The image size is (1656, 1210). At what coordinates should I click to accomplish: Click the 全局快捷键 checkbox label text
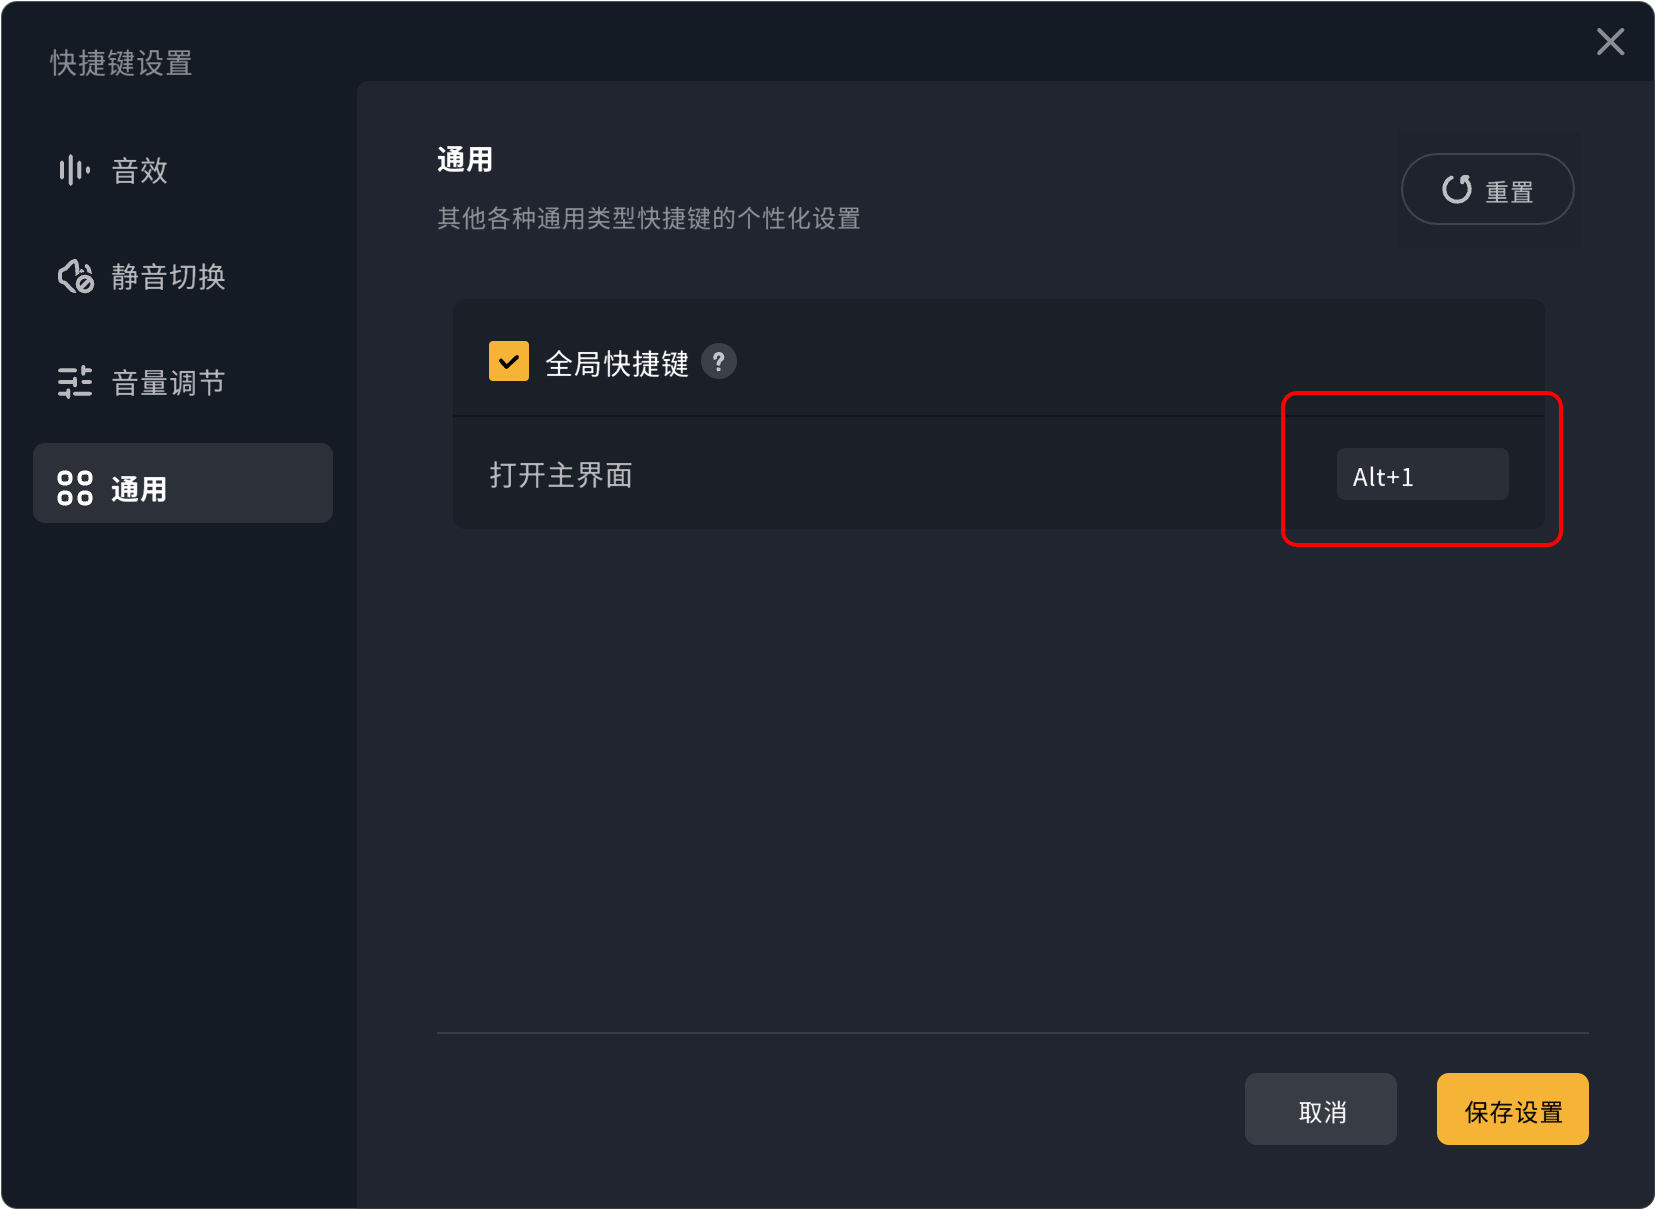(x=617, y=364)
